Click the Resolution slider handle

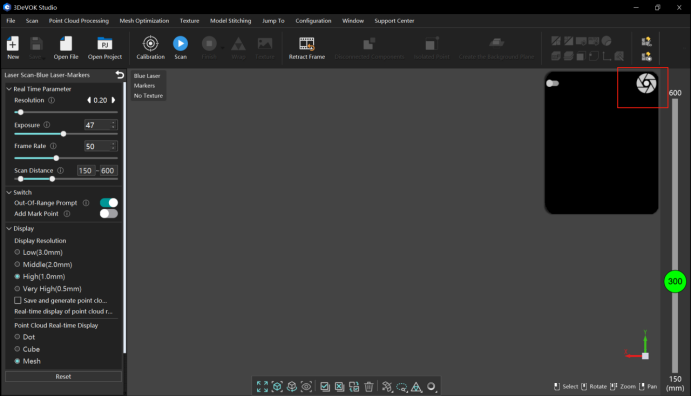(x=21, y=112)
